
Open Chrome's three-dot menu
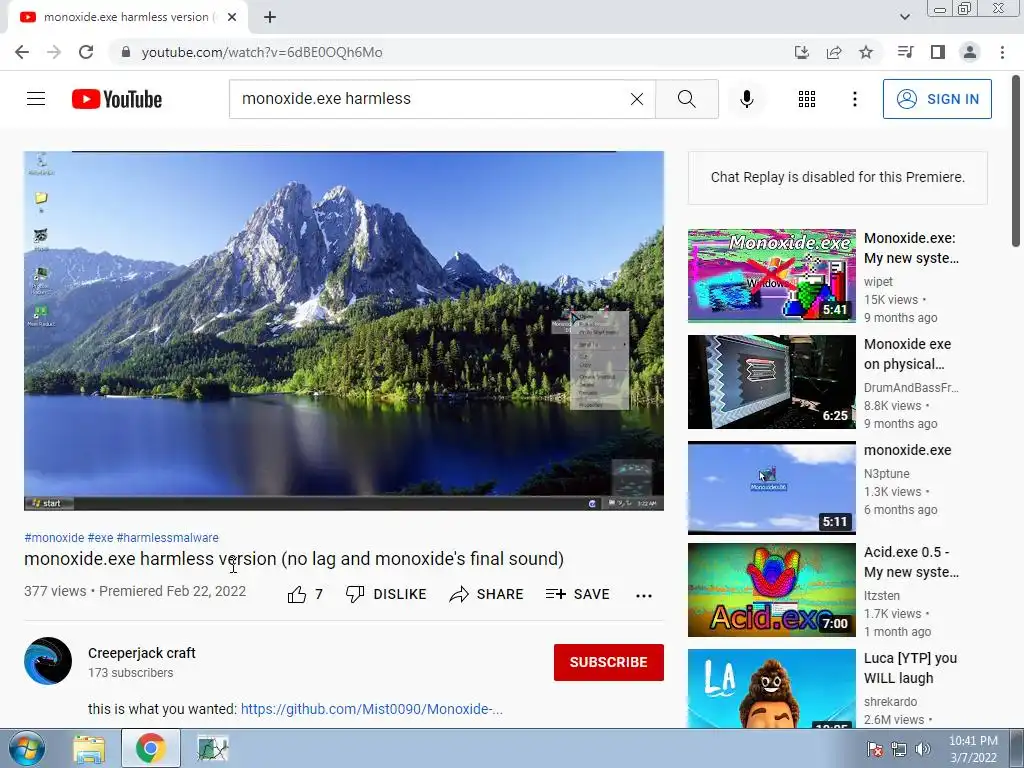coord(1002,52)
